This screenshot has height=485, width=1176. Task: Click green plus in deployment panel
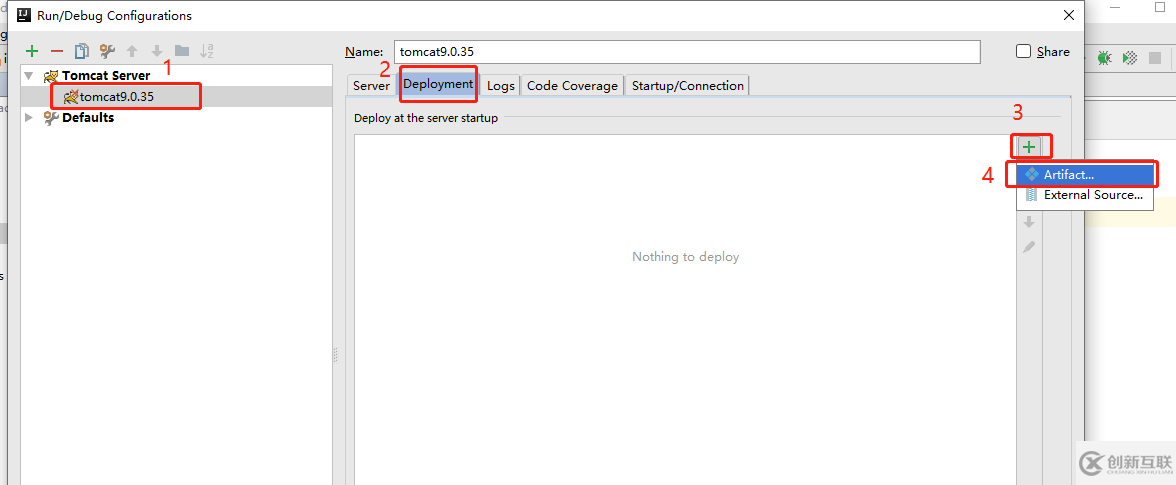[1029, 147]
